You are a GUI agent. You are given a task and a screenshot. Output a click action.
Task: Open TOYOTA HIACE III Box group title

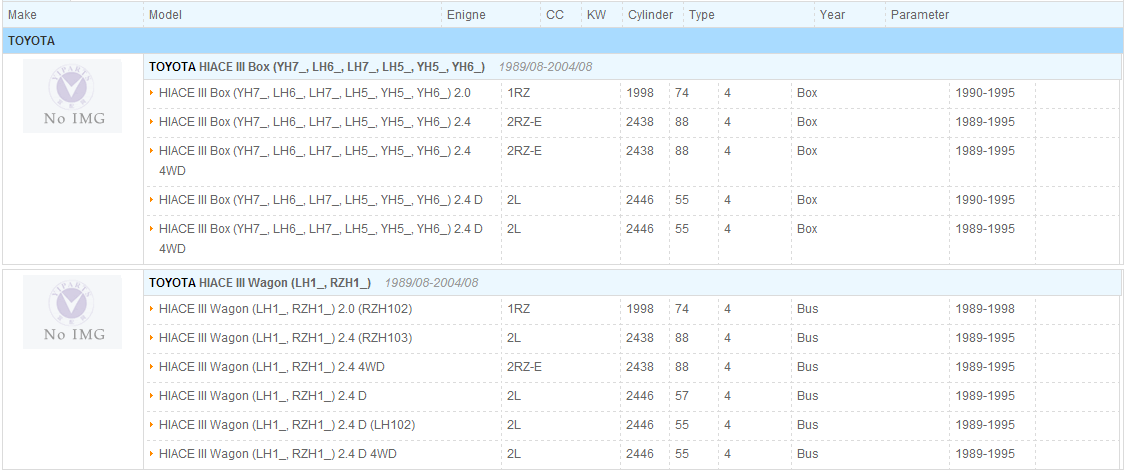pyautogui.click(x=317, y=67)
